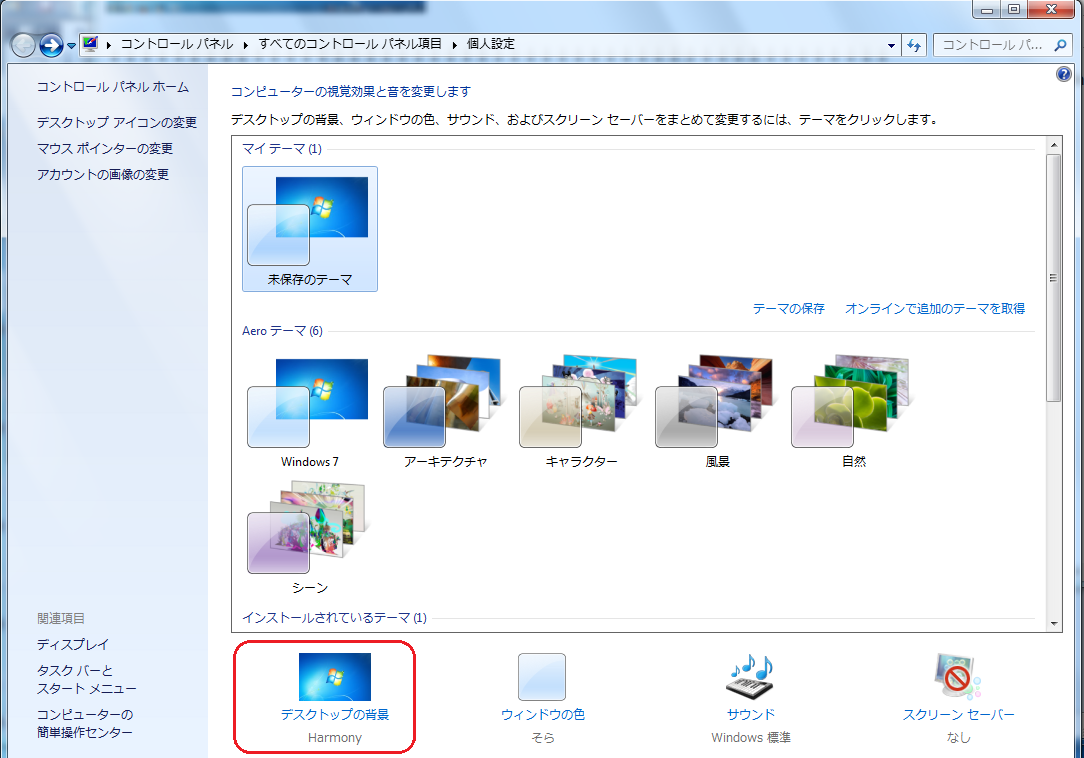Open address bar history dropdown
Image resolution: width=1084 pixels, height=758 pixels.
pos(891,46)
